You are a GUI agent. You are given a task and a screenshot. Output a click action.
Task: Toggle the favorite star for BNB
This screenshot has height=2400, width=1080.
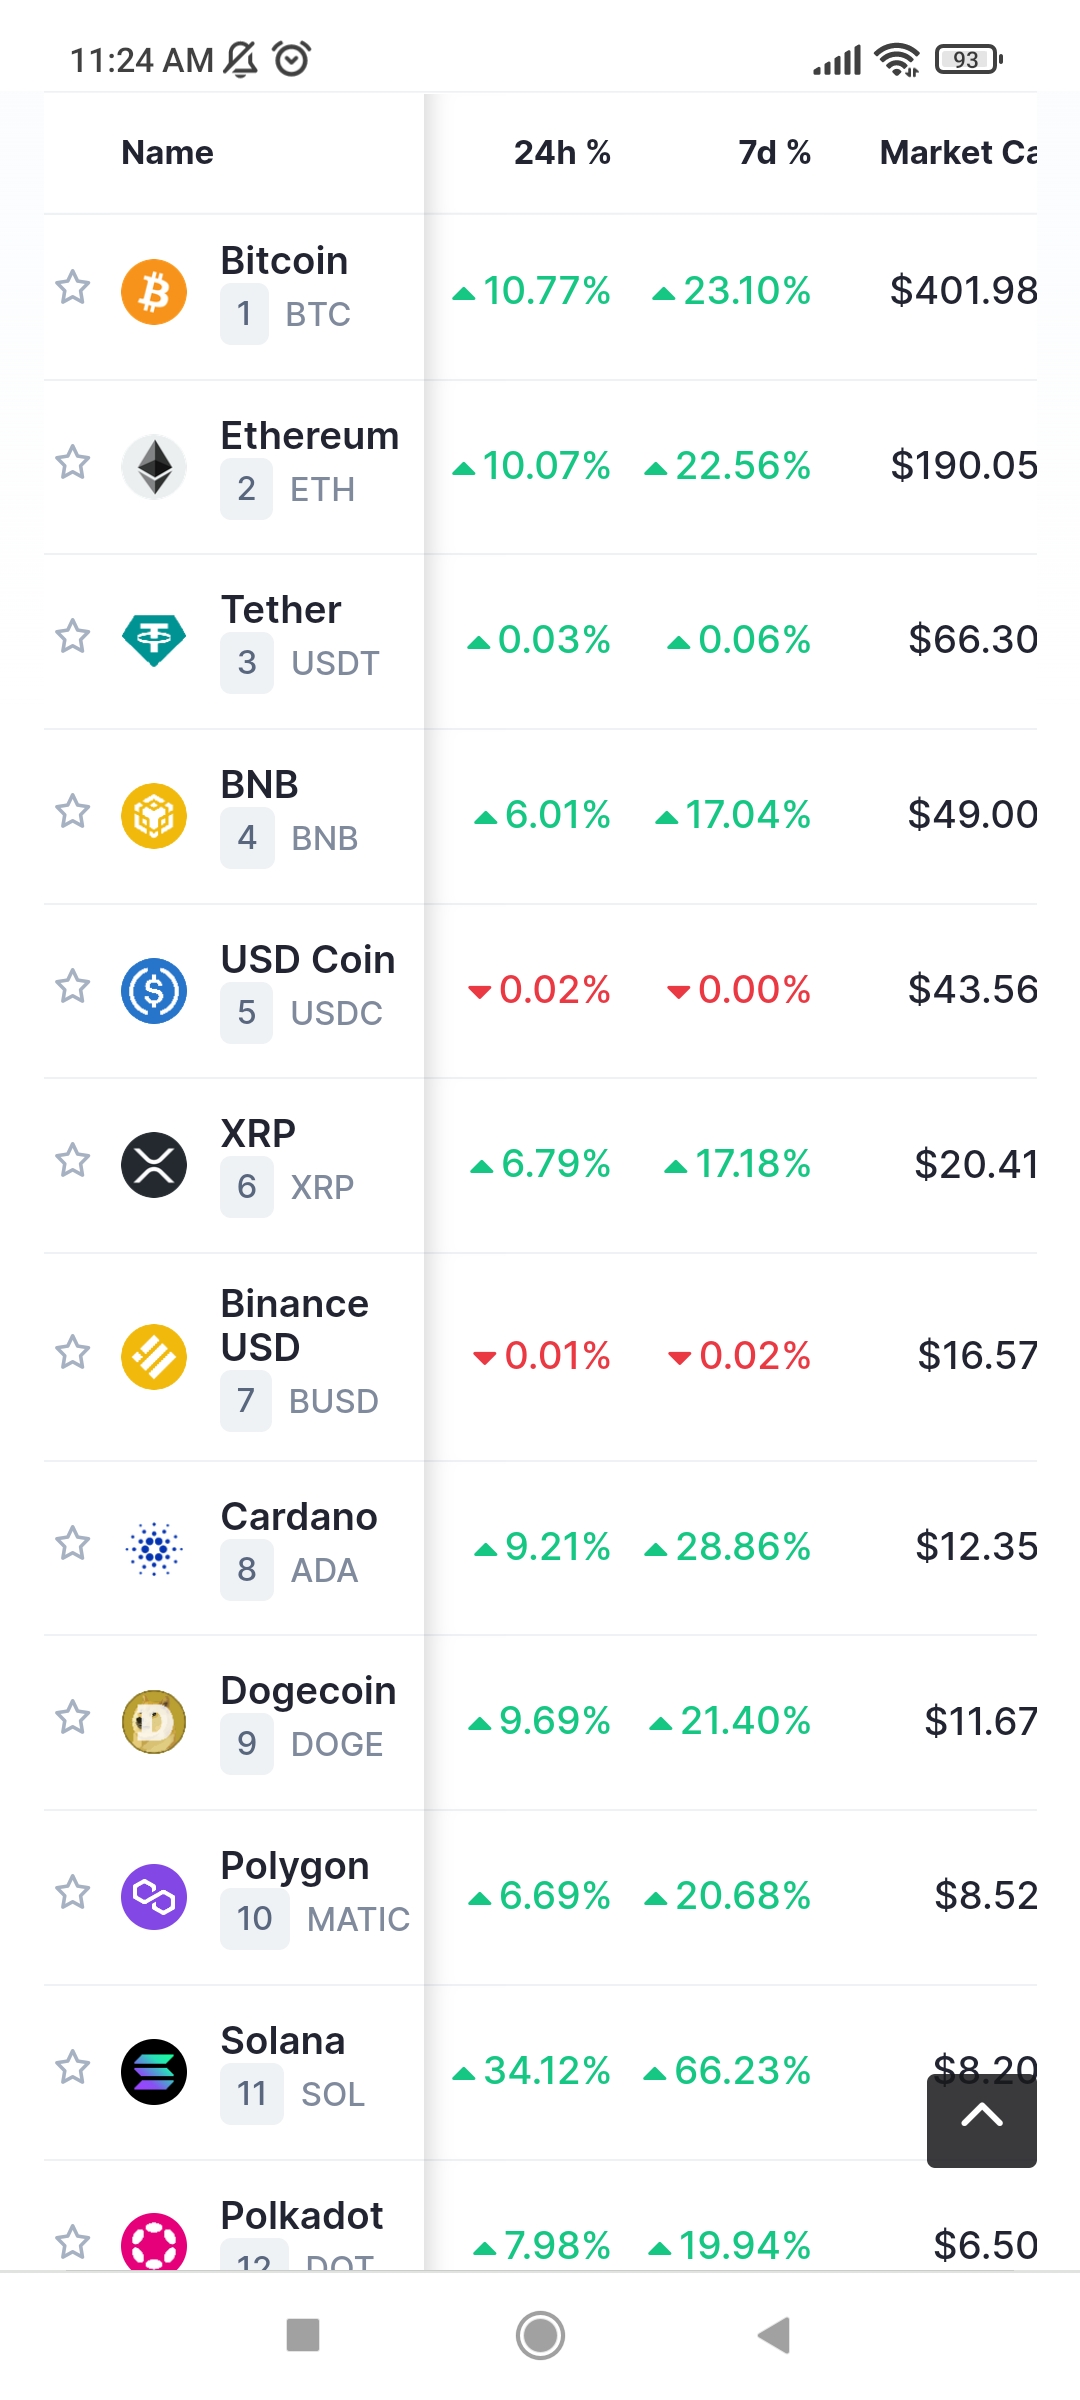[73, 812]
